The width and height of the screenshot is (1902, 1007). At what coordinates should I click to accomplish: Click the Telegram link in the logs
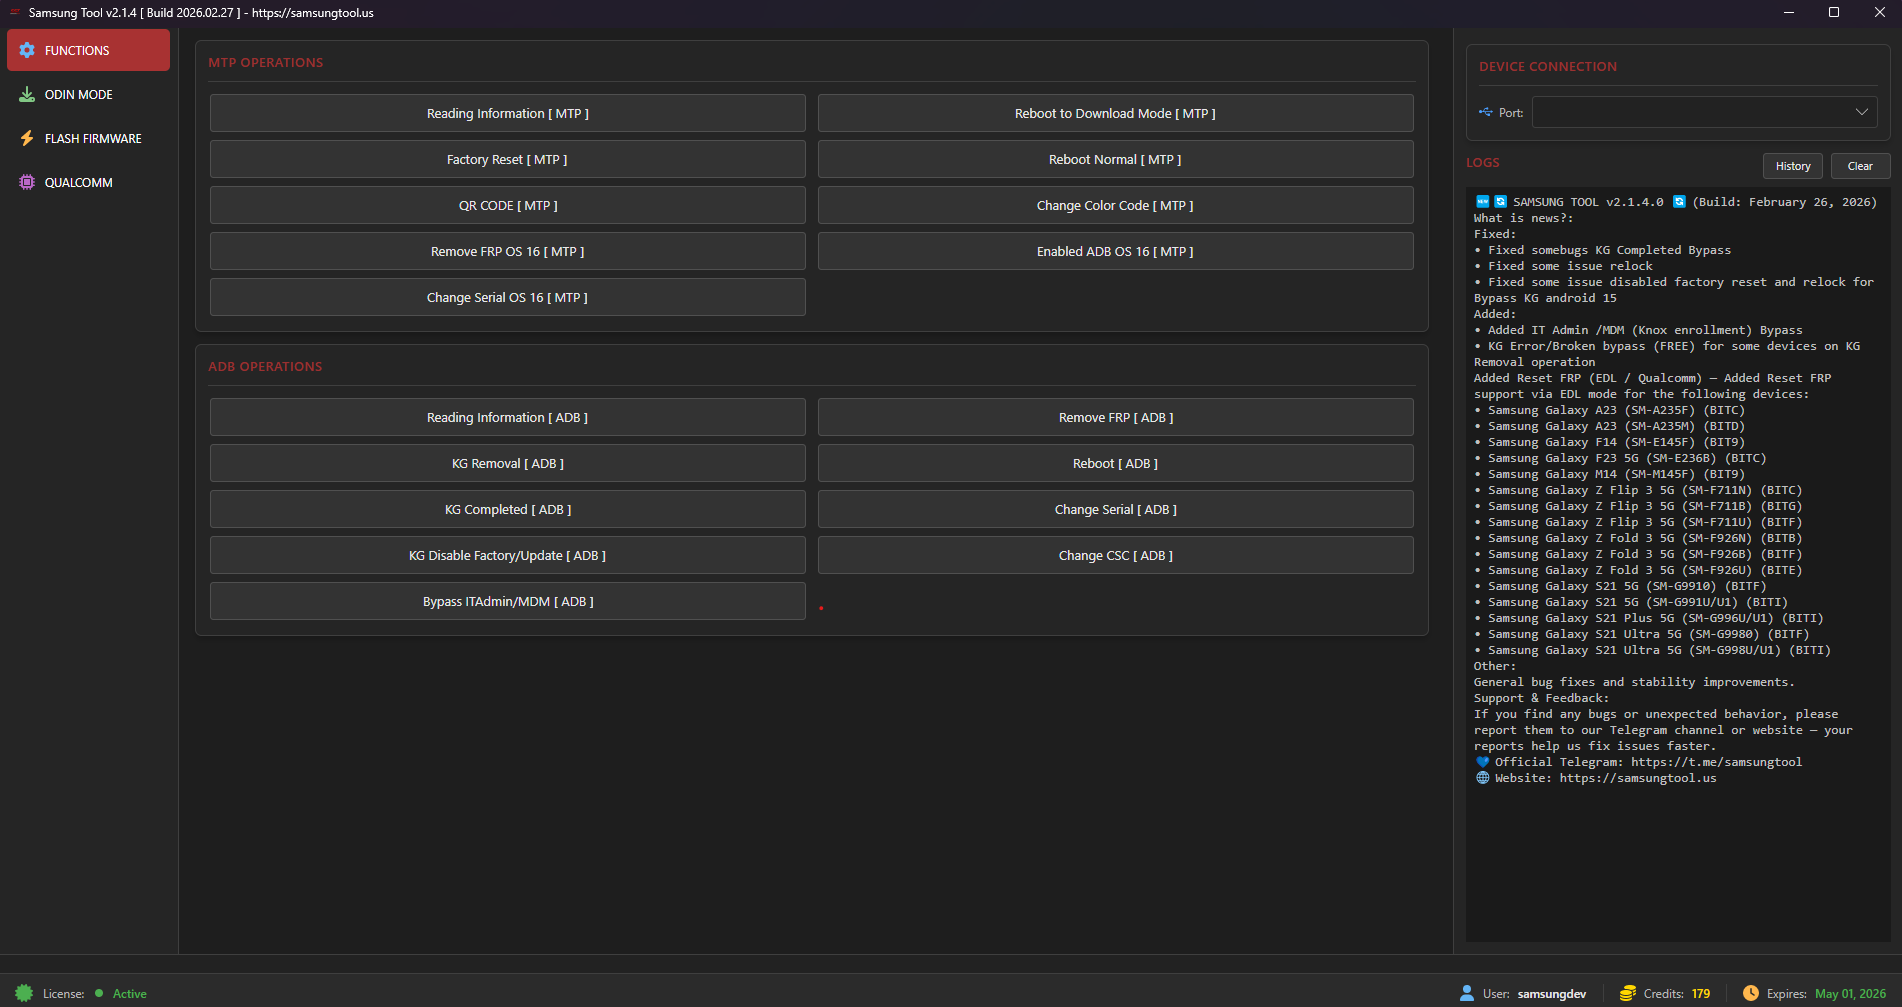pyautogui.click(x=1716, y=761)
